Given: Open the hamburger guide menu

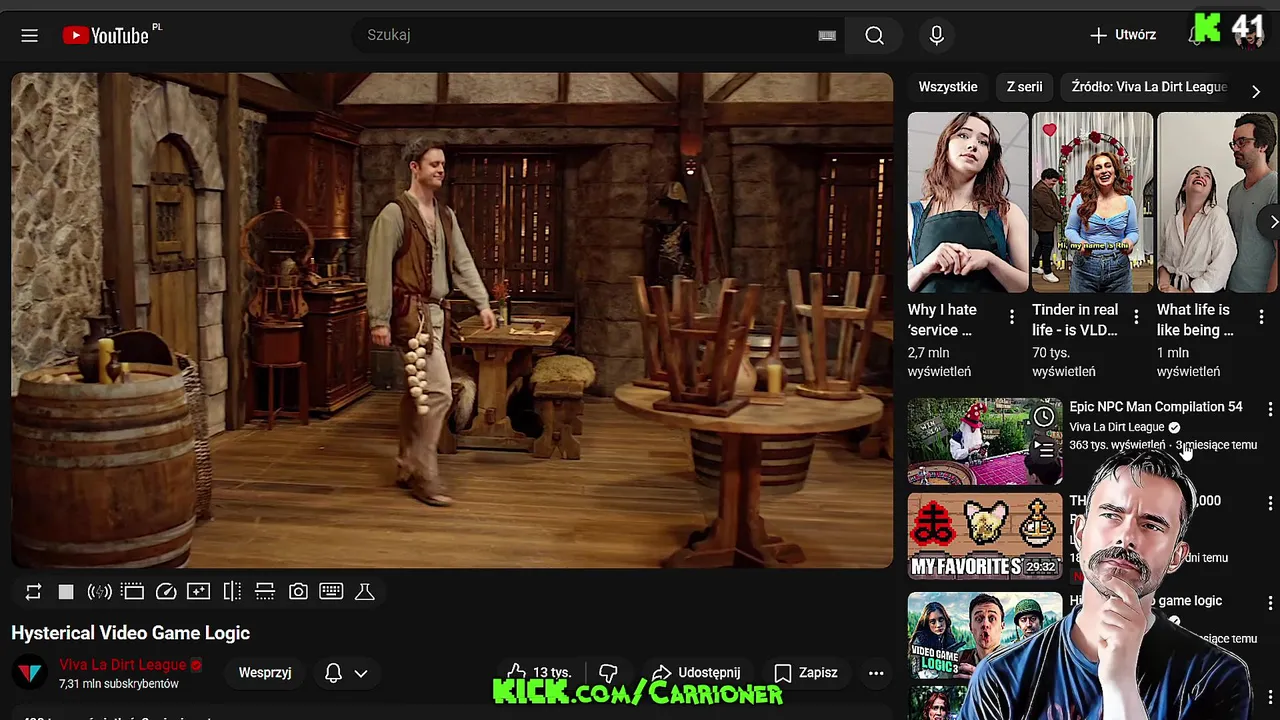Looking at the screenshot, I should (29, 35).
